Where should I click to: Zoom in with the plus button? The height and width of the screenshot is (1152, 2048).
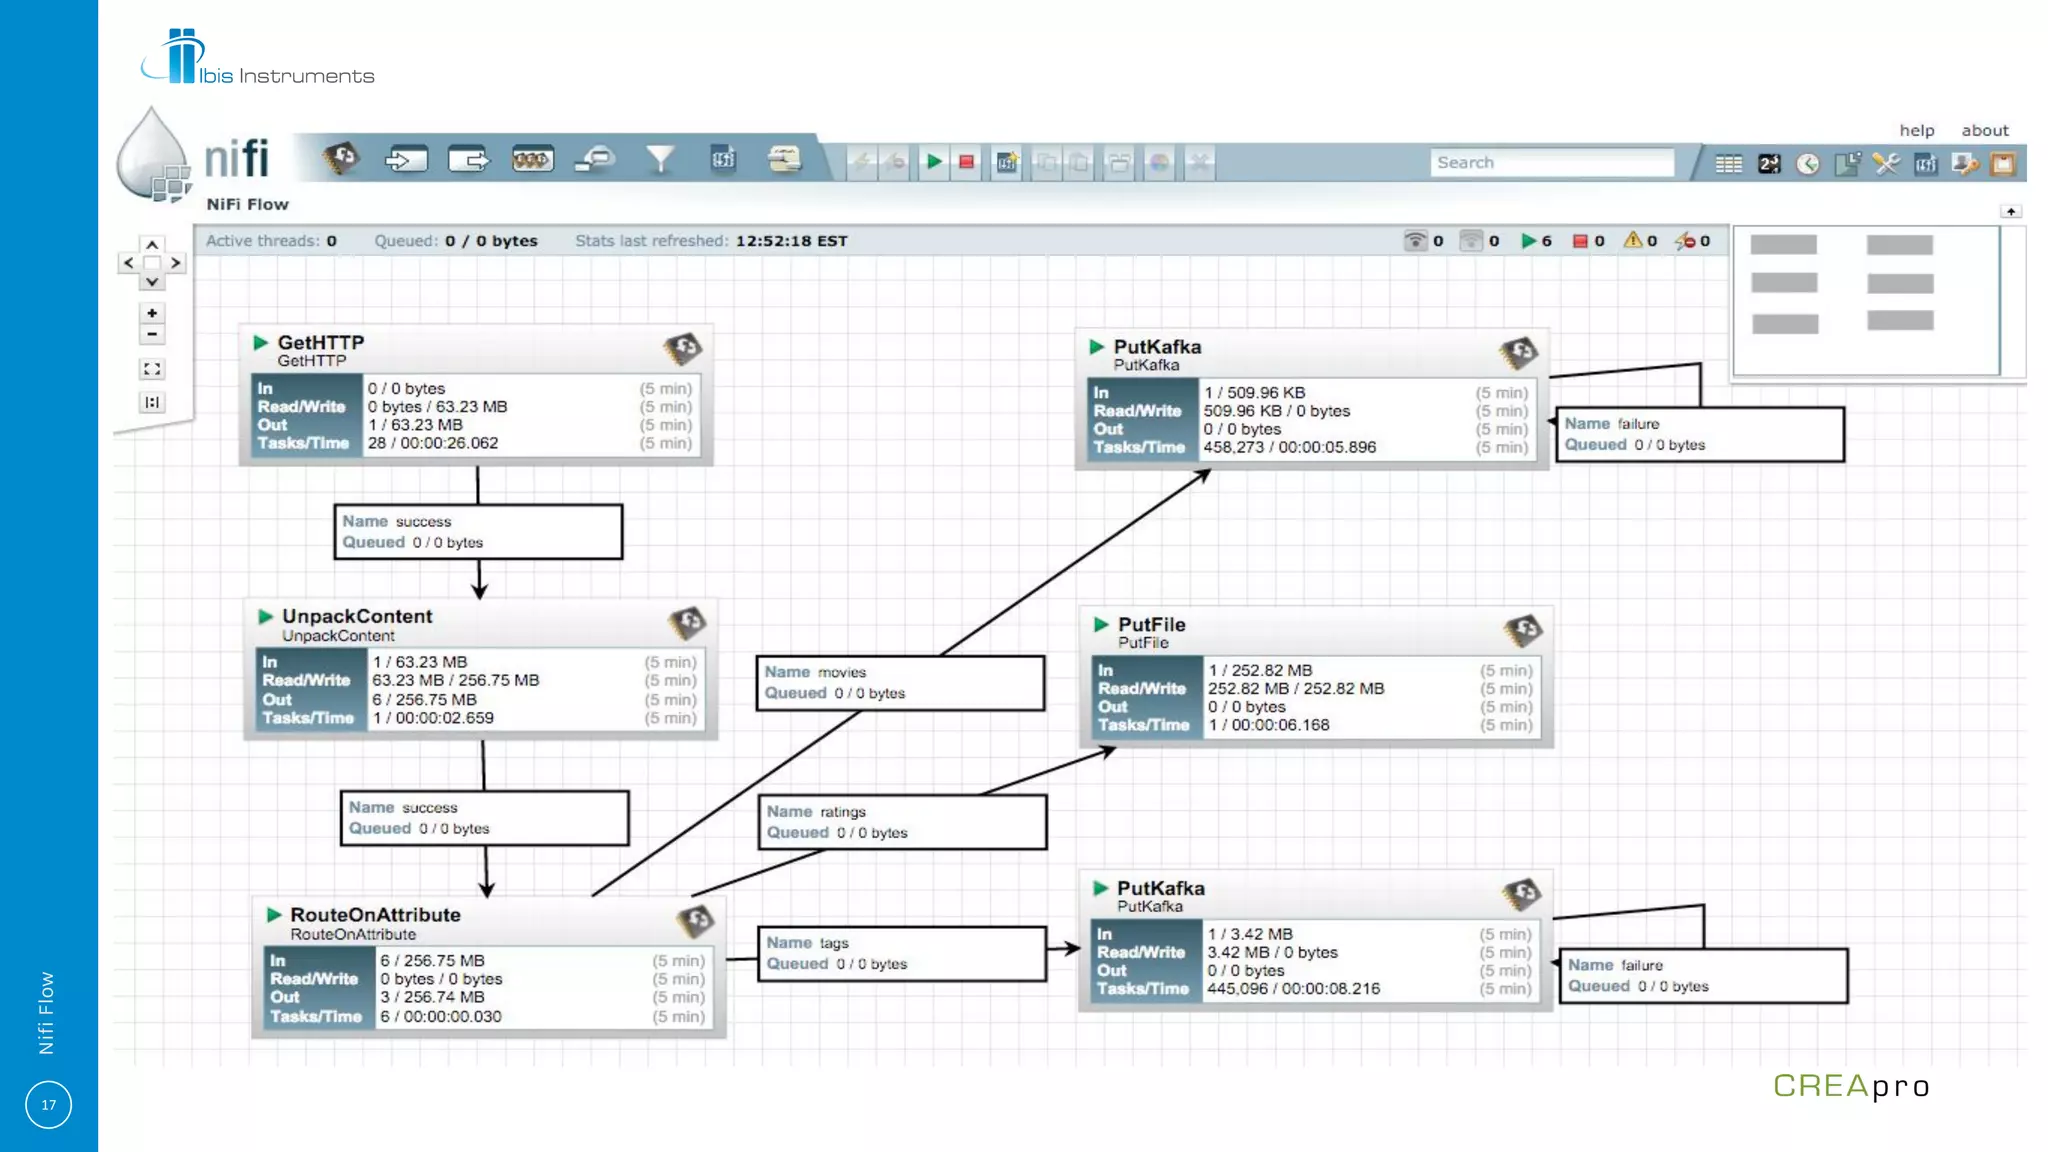click(152, 313)
